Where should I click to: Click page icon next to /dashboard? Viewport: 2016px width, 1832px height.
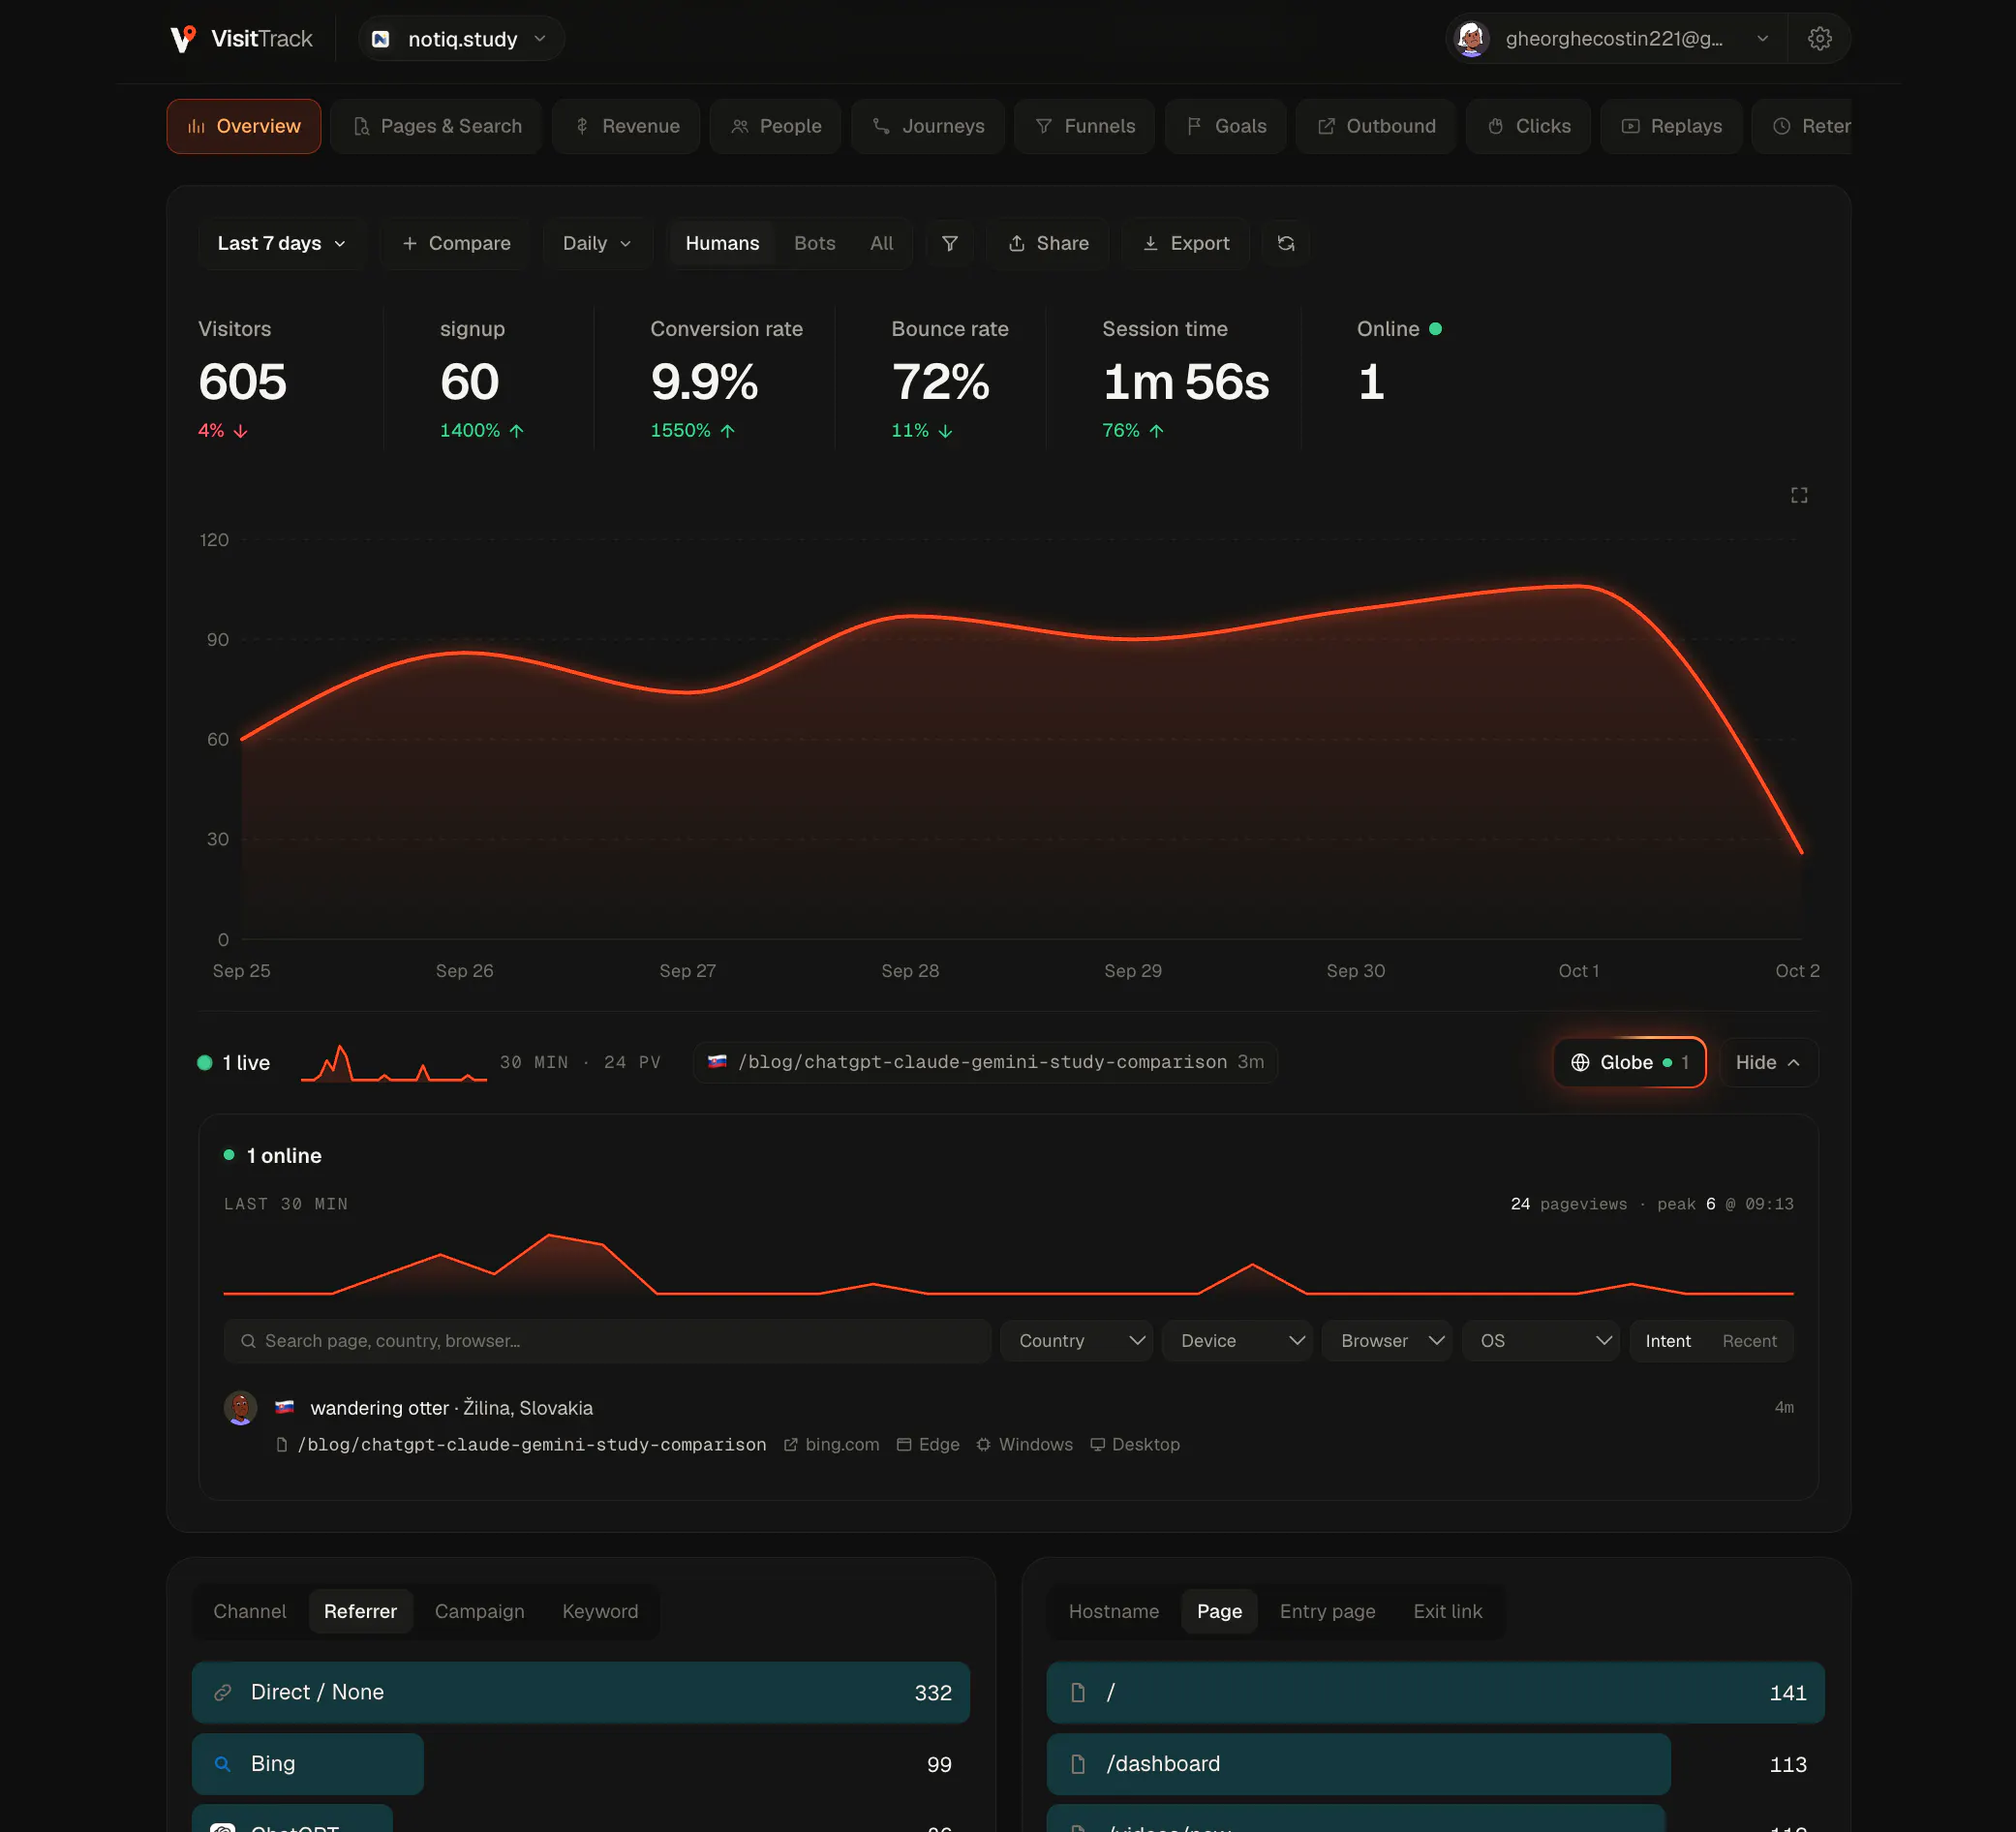pyautogui.click(x=1078, y=1764)
